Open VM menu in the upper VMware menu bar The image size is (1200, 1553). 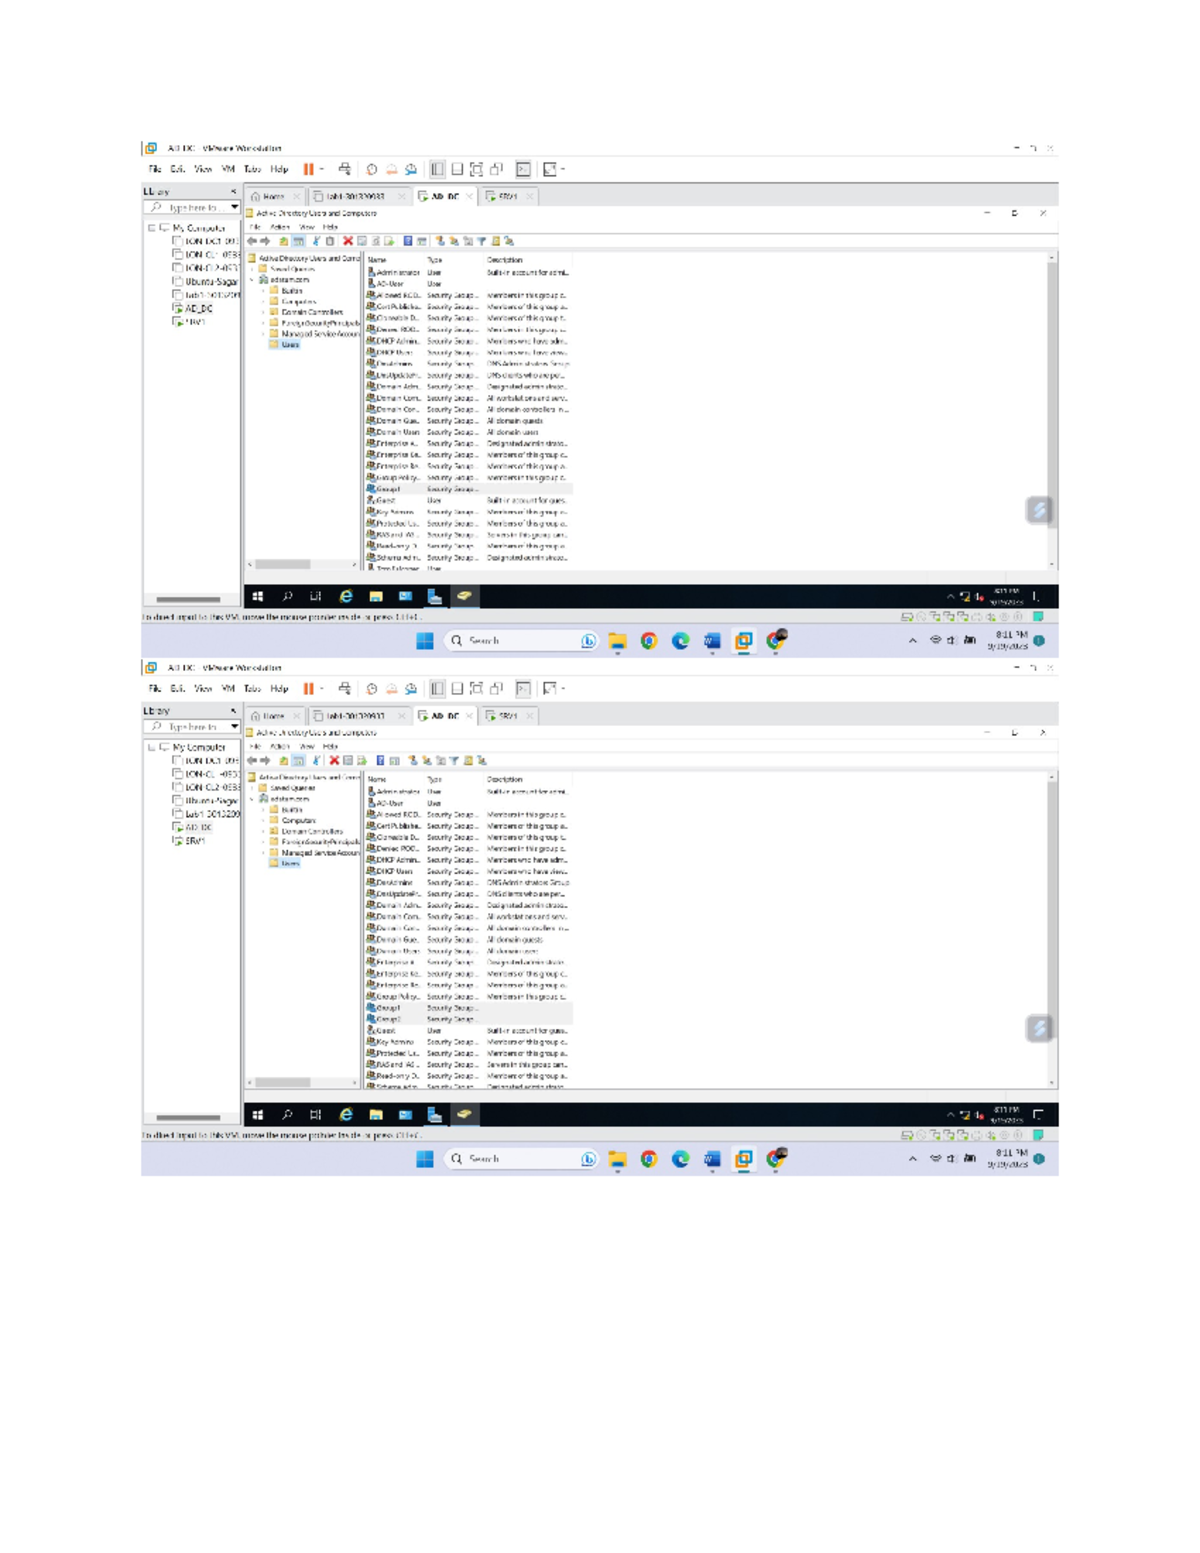tap(228, 170)
